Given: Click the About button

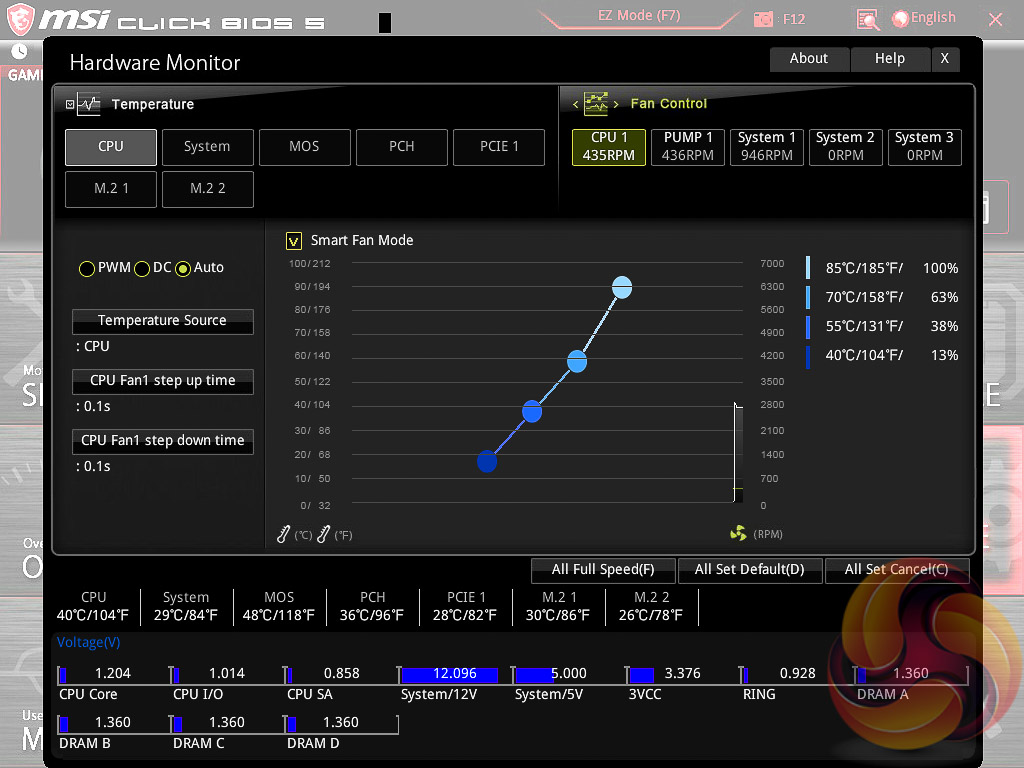Looking at the screenshot, I should pyautogui.click(x=809, y=59).
